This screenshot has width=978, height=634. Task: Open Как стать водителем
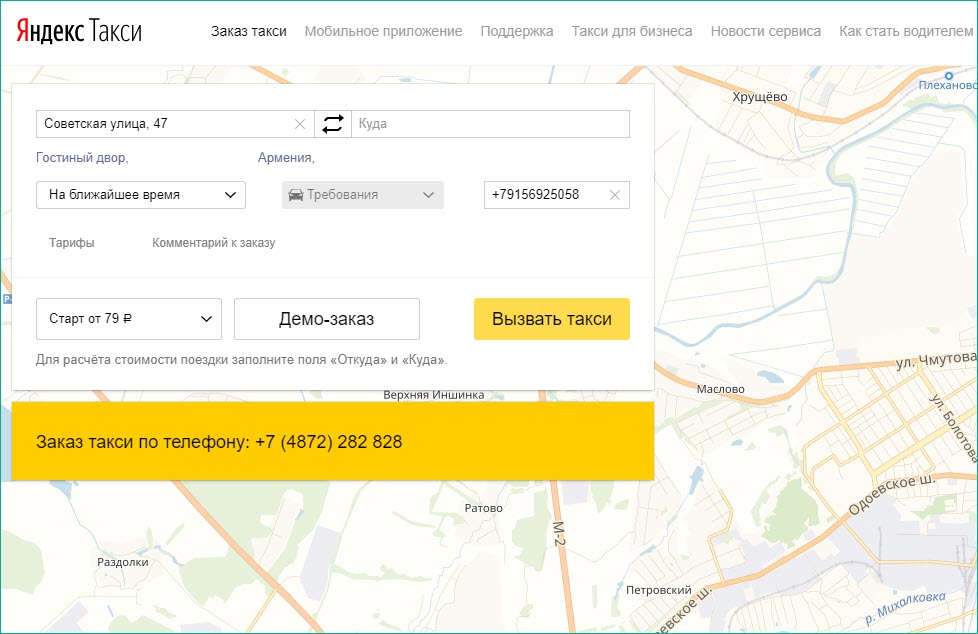tap(906, 31)
